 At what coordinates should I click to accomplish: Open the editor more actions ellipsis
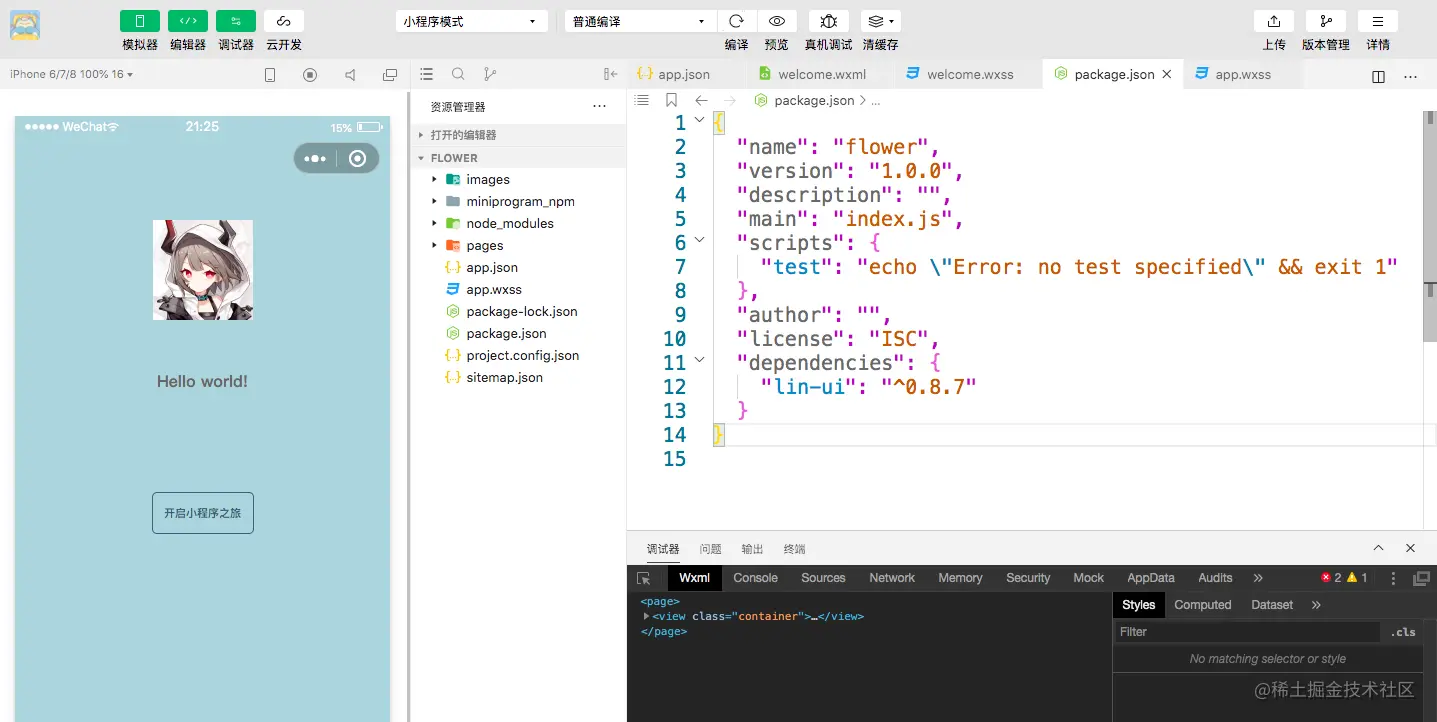point(1411,76)
